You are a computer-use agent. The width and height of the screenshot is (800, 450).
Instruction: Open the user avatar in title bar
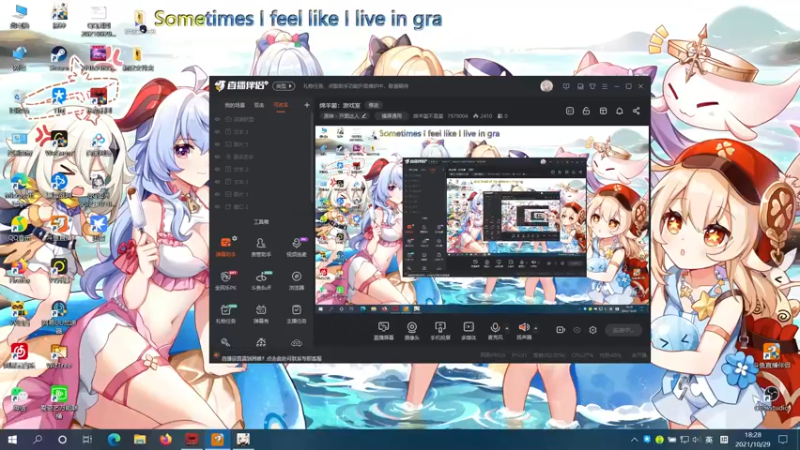pyautogui.click(x=546, y=86)
